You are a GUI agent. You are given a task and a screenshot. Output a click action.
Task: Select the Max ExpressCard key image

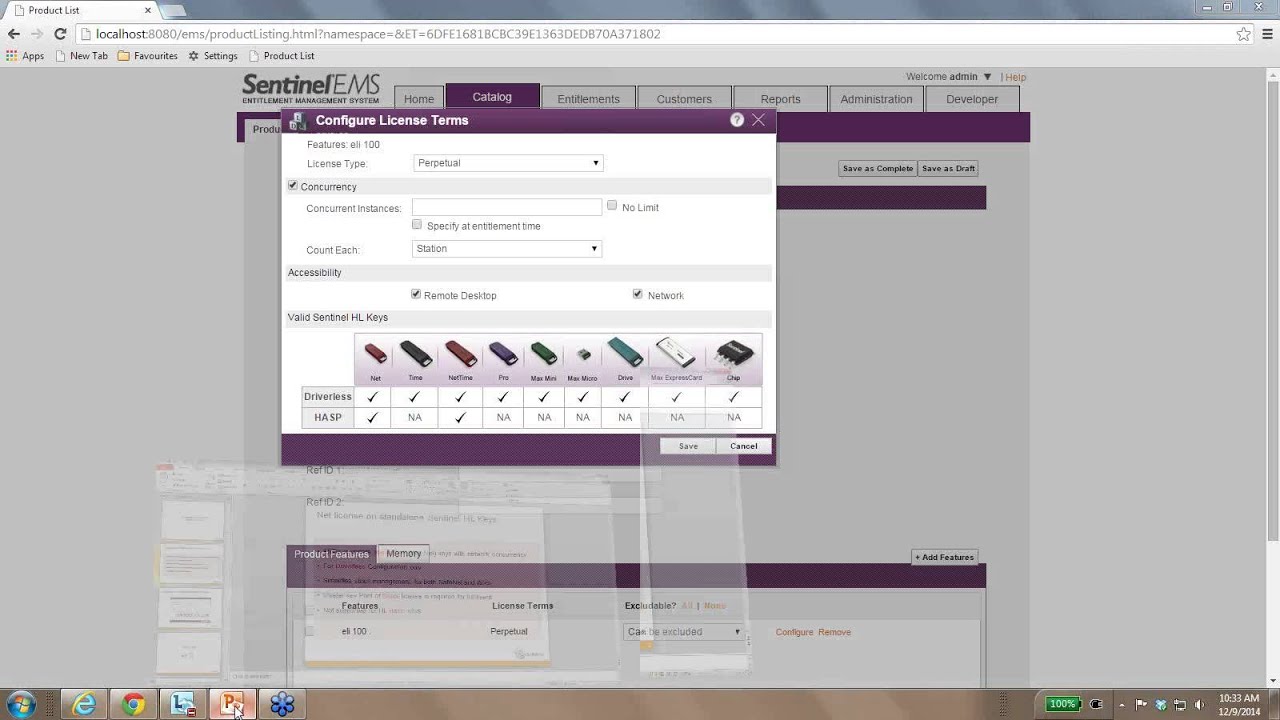coord(675,353)
